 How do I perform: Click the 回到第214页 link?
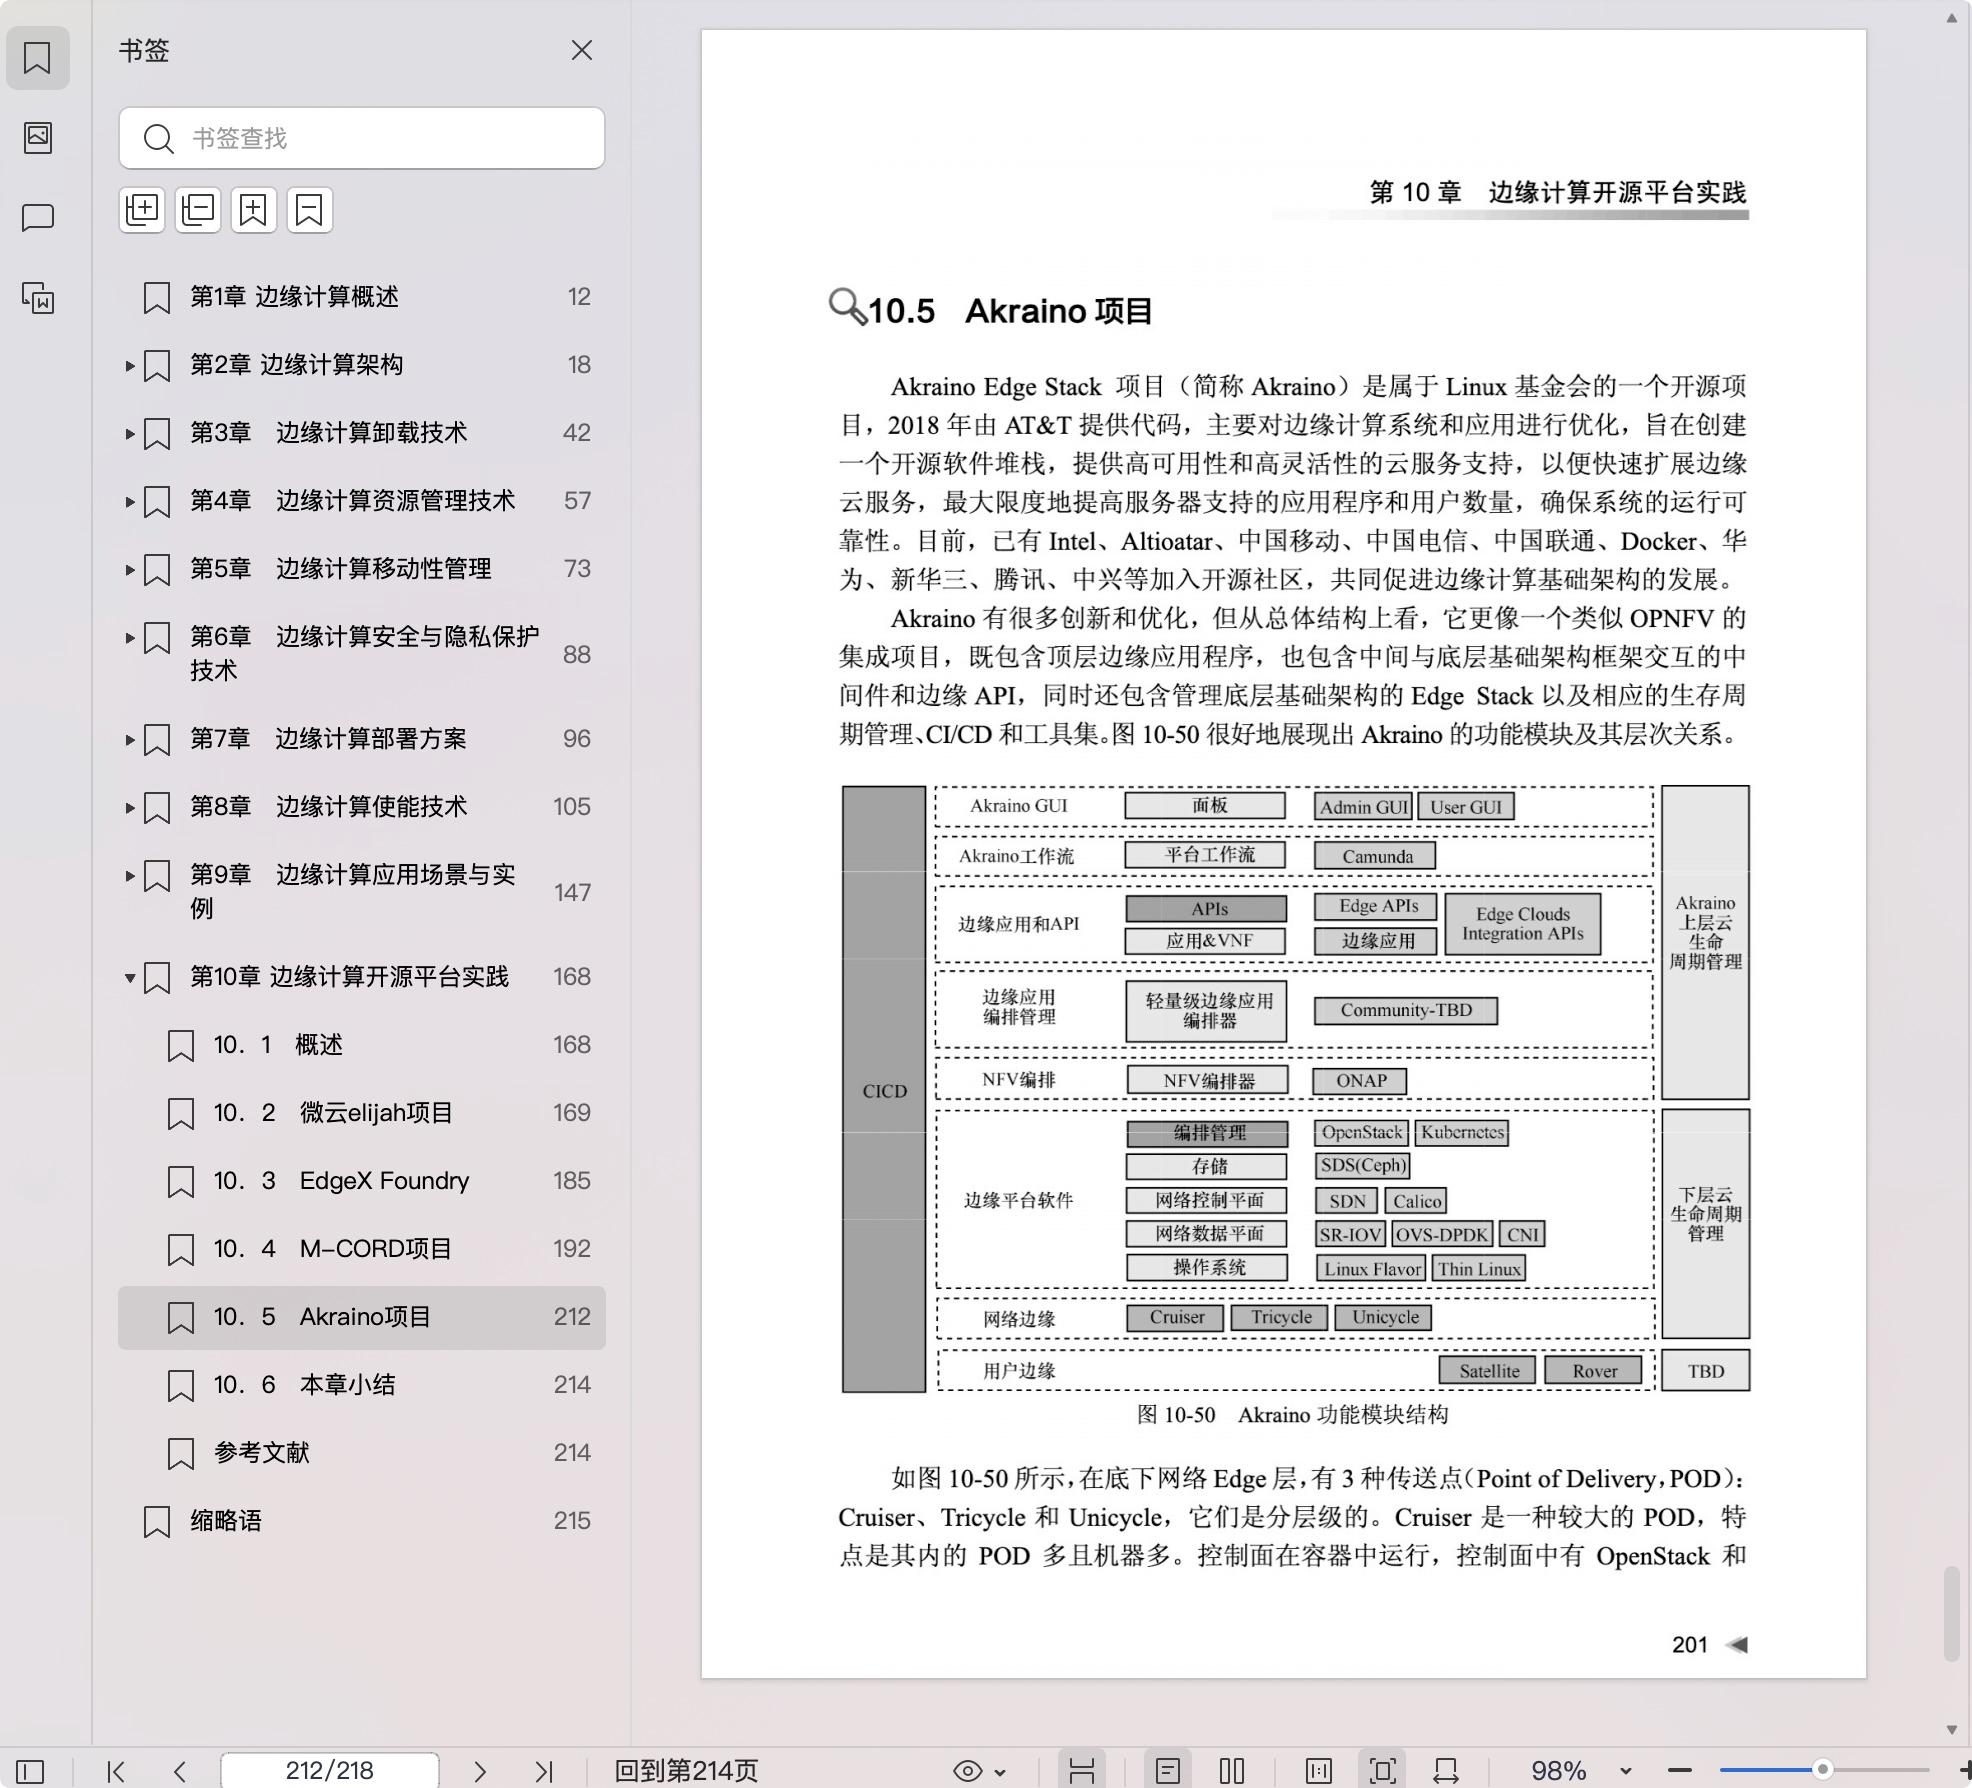point(686,1771)
